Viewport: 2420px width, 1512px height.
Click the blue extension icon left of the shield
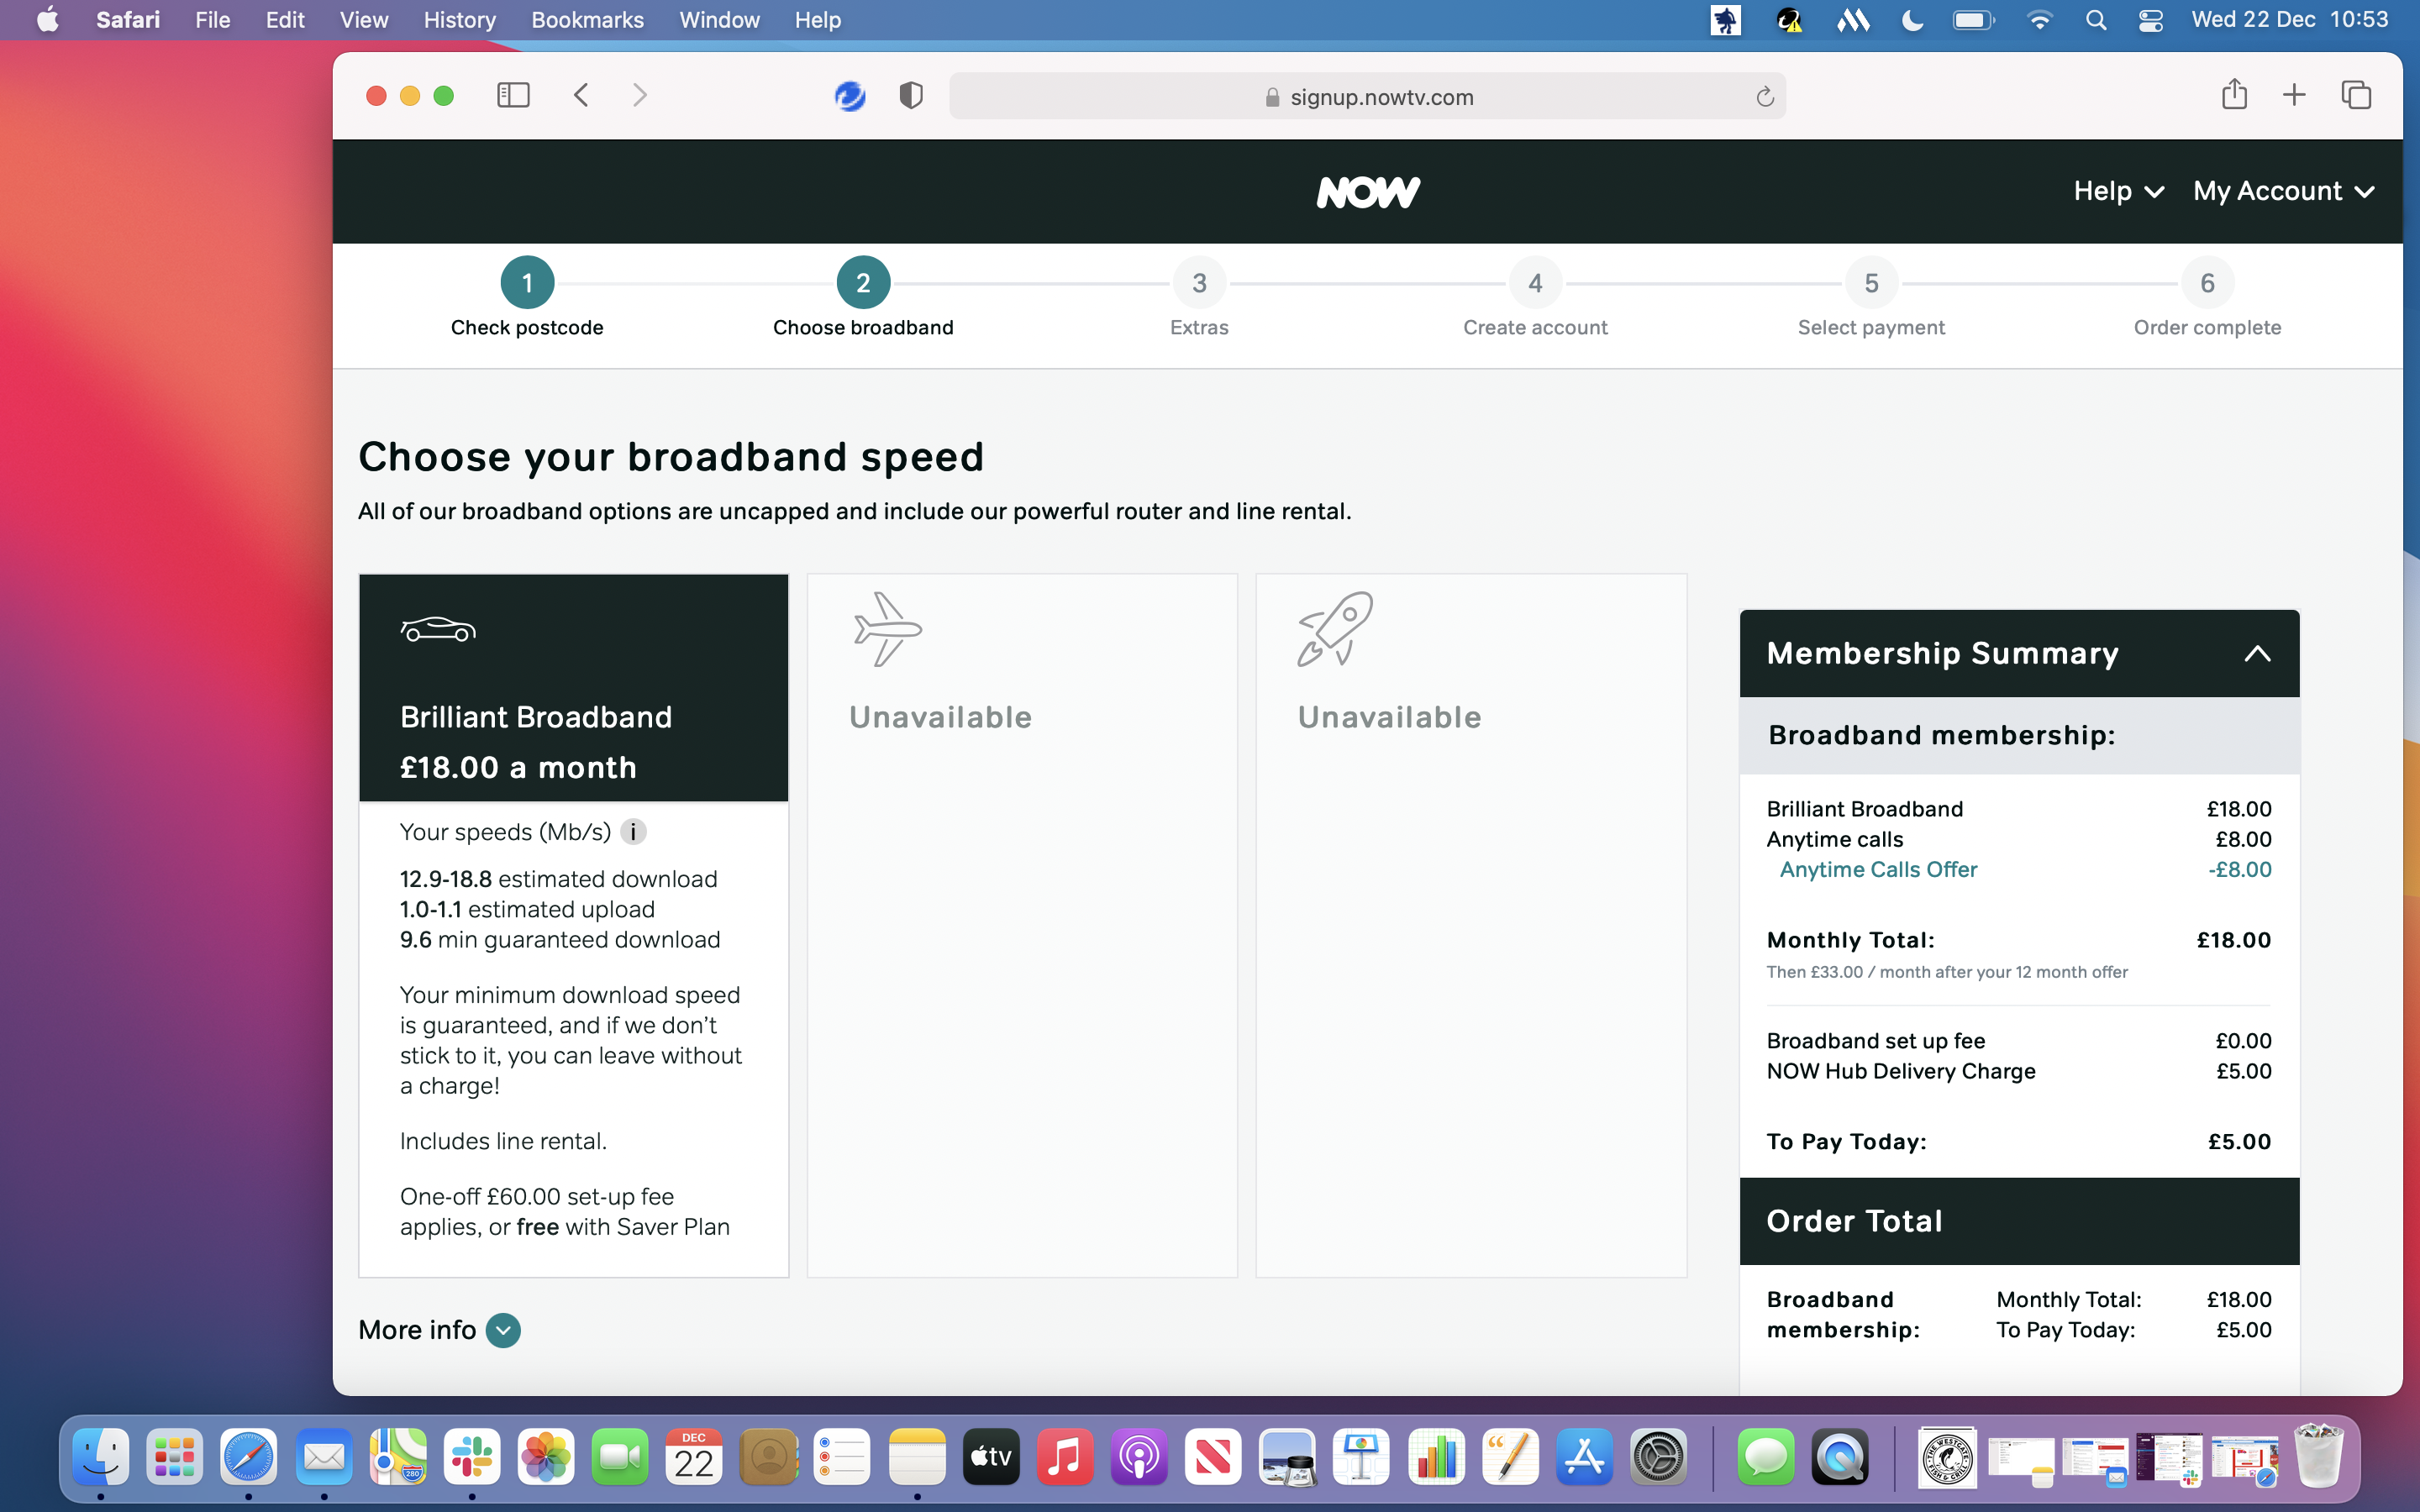[850, 96]
